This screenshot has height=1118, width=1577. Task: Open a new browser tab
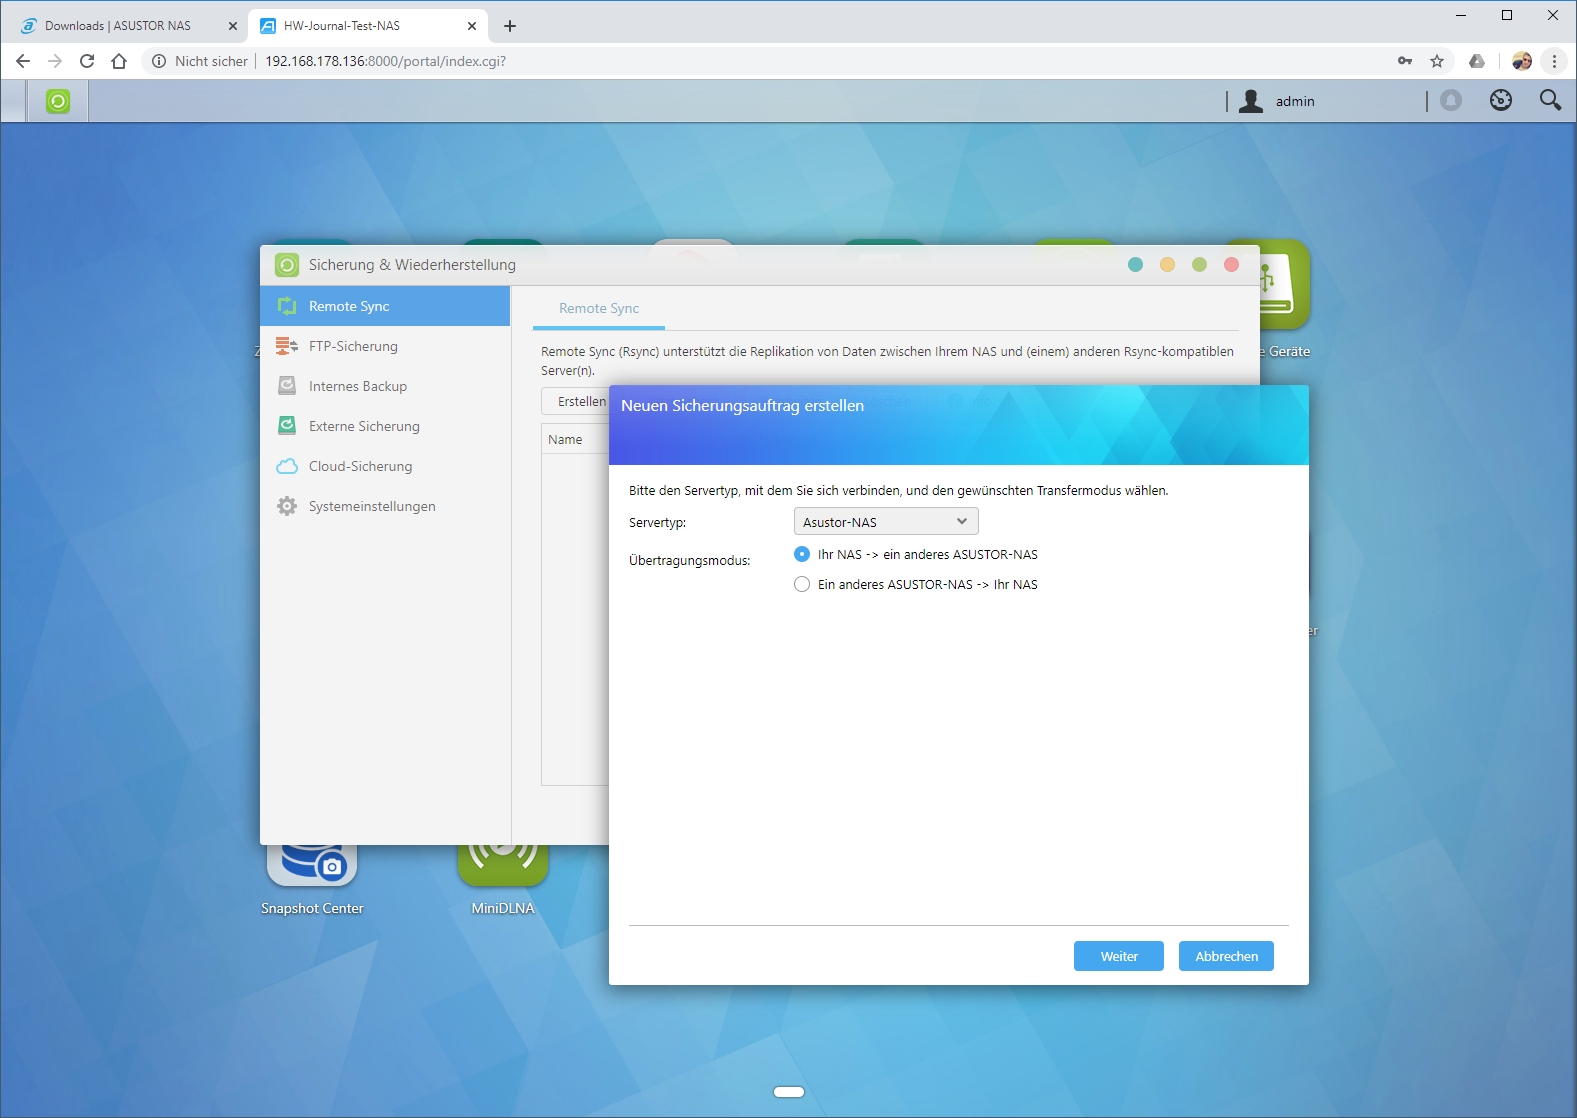pyautogui.click(x=510, y=26)
